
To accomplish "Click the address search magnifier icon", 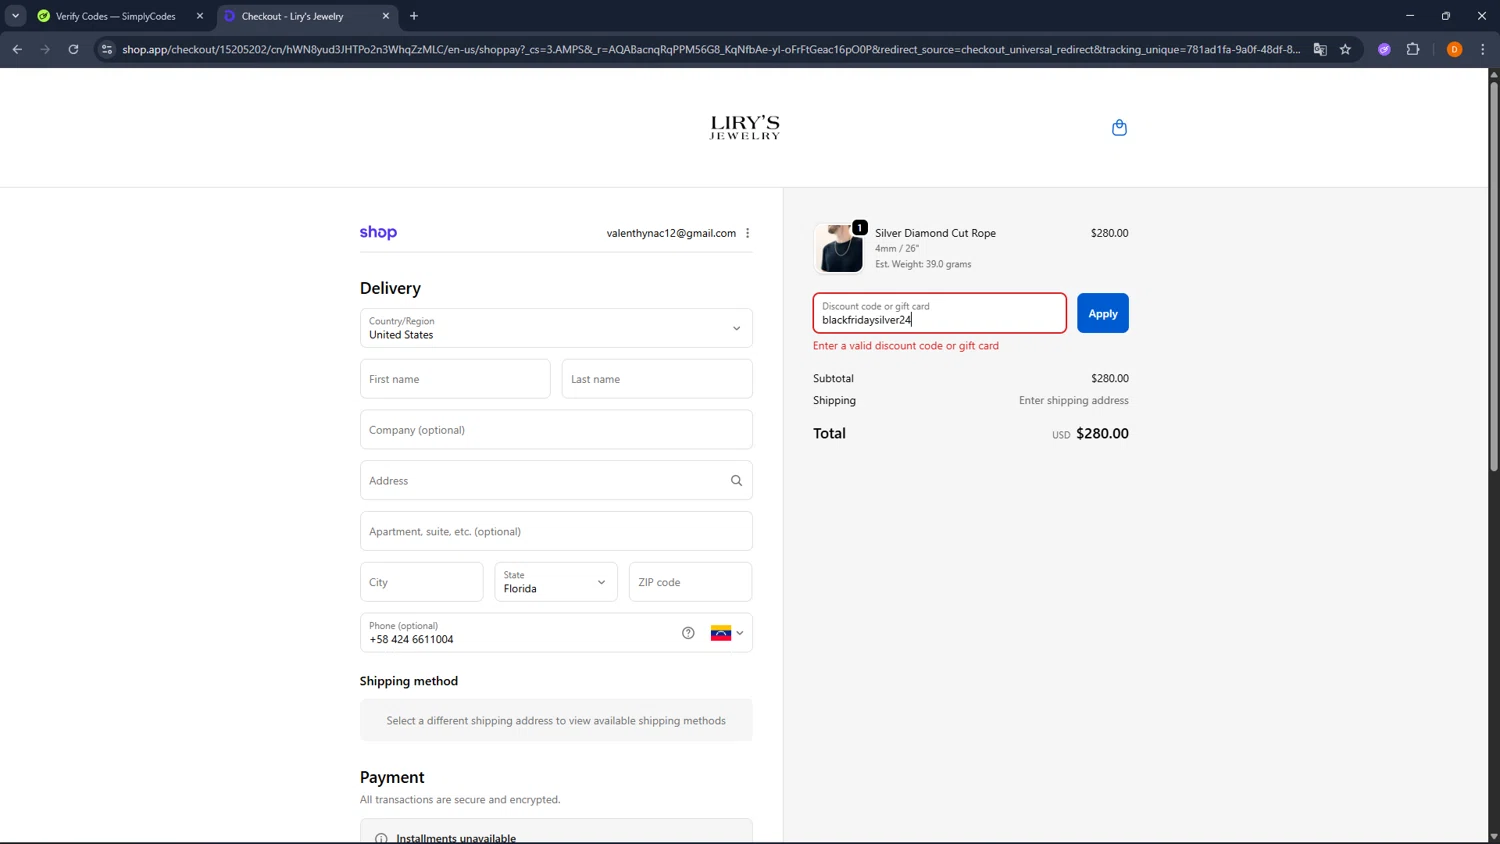I will pyautogui.click(x=736, y=481).
